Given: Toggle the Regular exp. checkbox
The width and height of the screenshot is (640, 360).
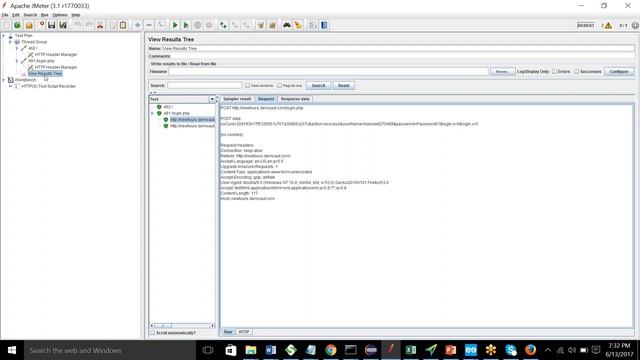Looking at the screenshot, I should click(280, 85).
